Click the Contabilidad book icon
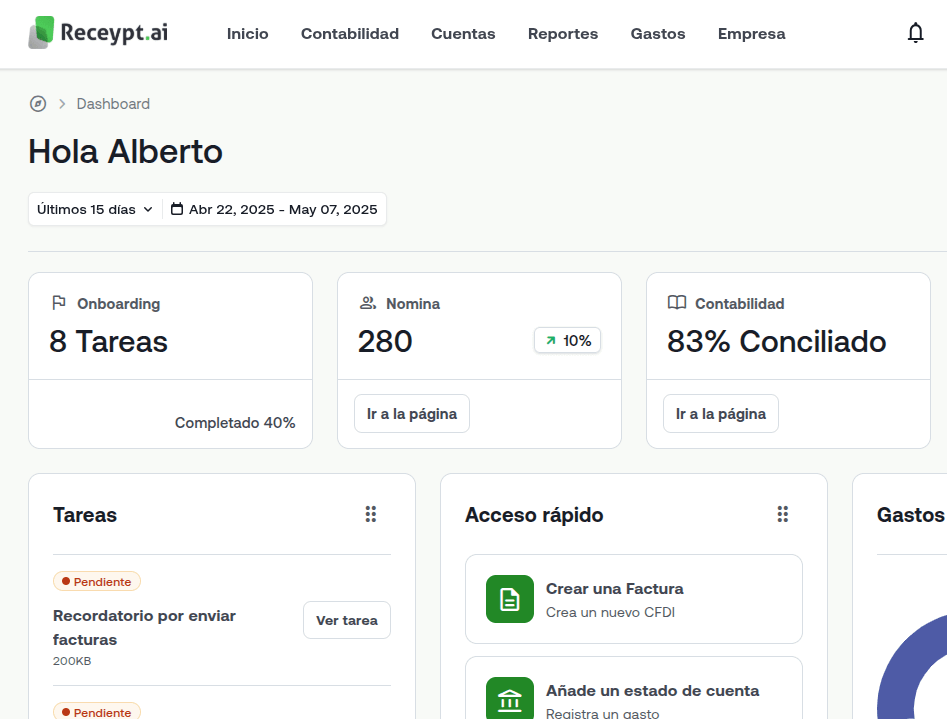This screenshot has height=719, width=947. click(676, 303)
